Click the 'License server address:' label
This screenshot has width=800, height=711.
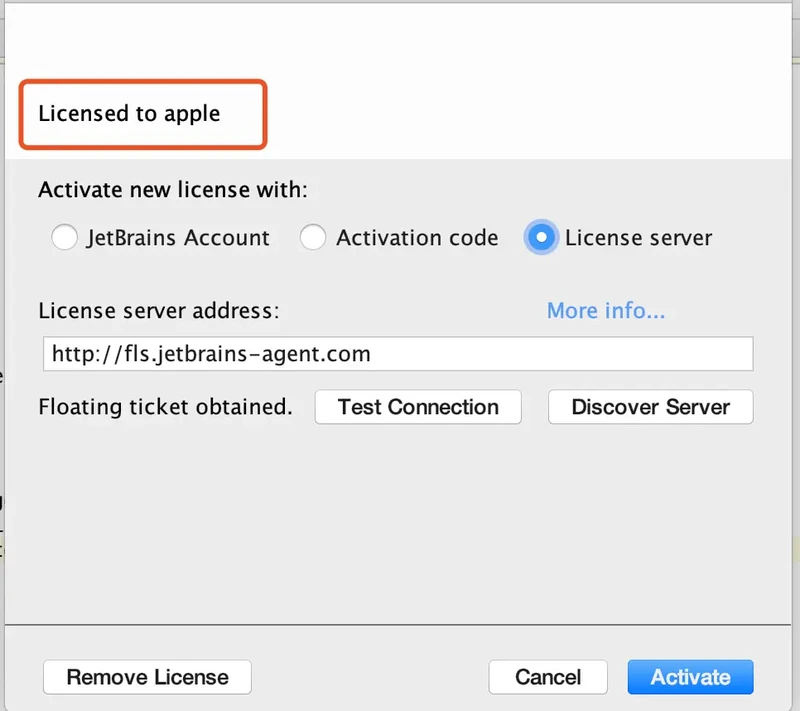[158, 311]
